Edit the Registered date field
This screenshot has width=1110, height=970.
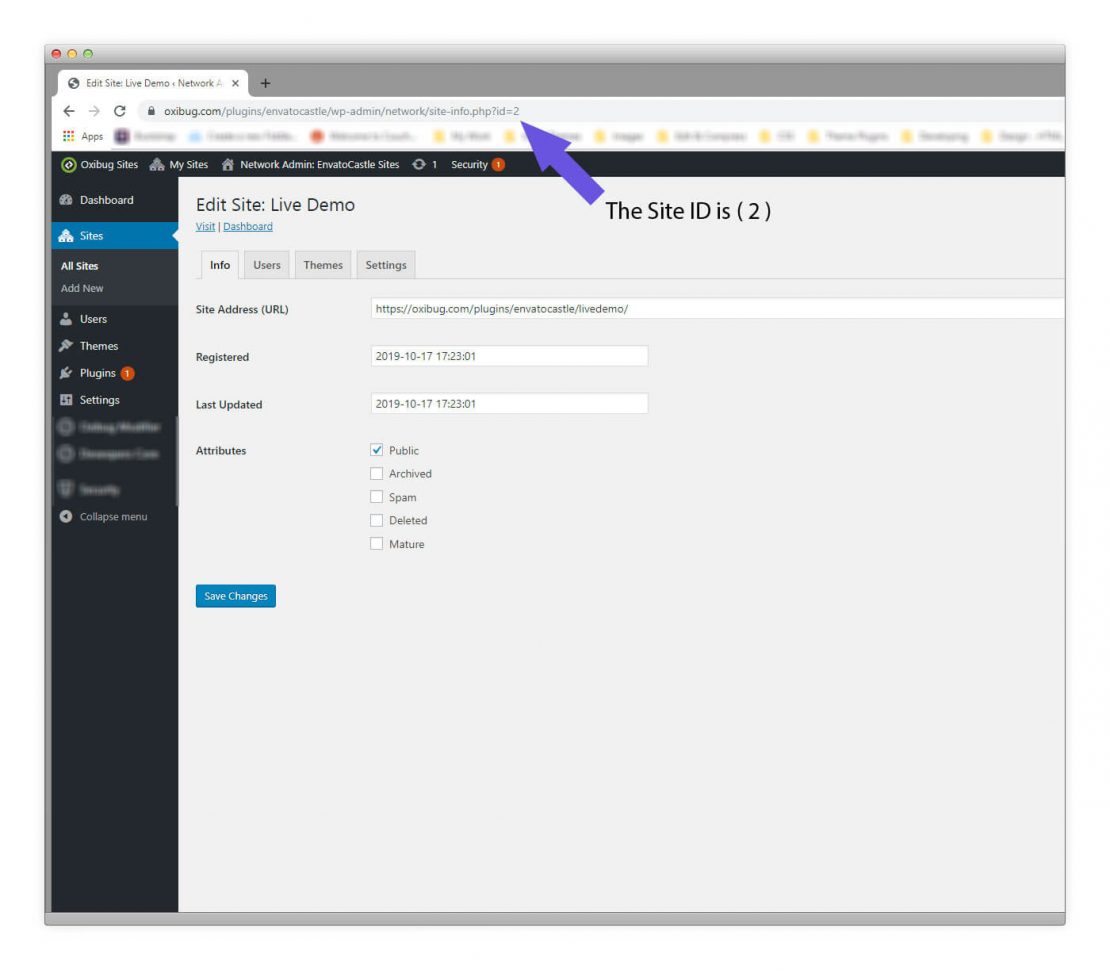(509, 355)
